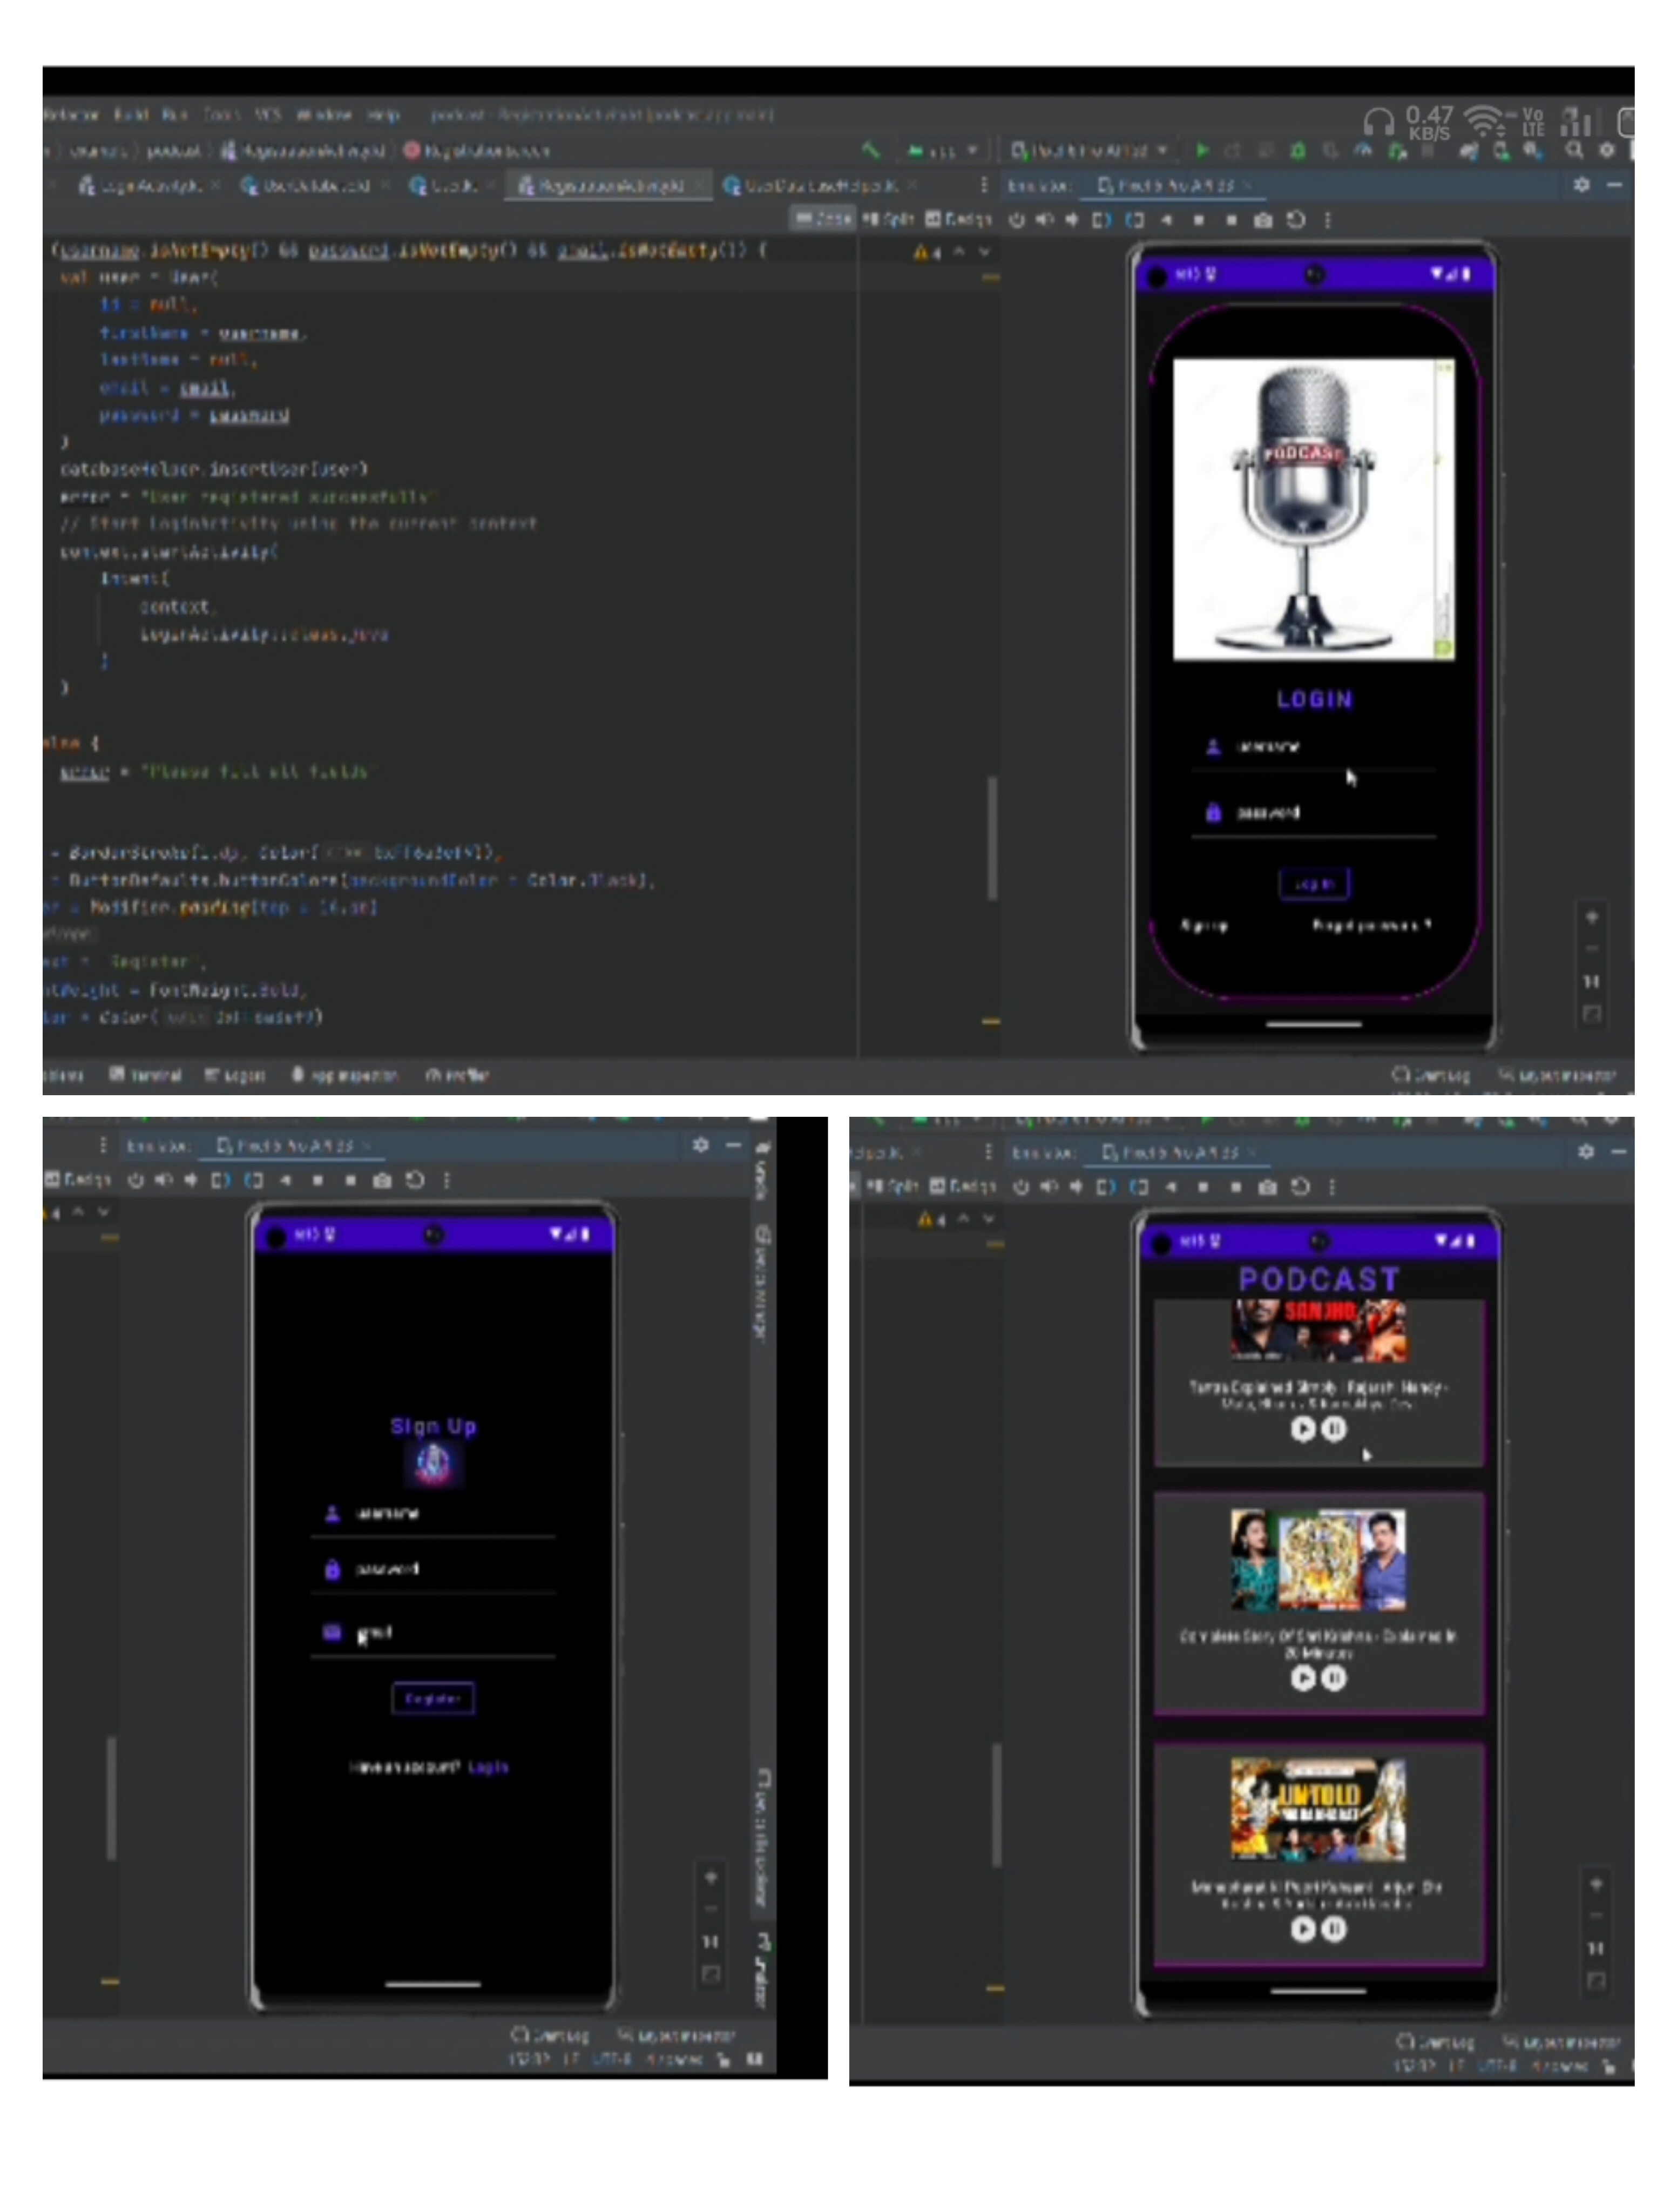Viewport: 1677px width, 2212px height.
Task: Click emulator rotate left icon in Login screenshot
Action: coord(1101,220)
